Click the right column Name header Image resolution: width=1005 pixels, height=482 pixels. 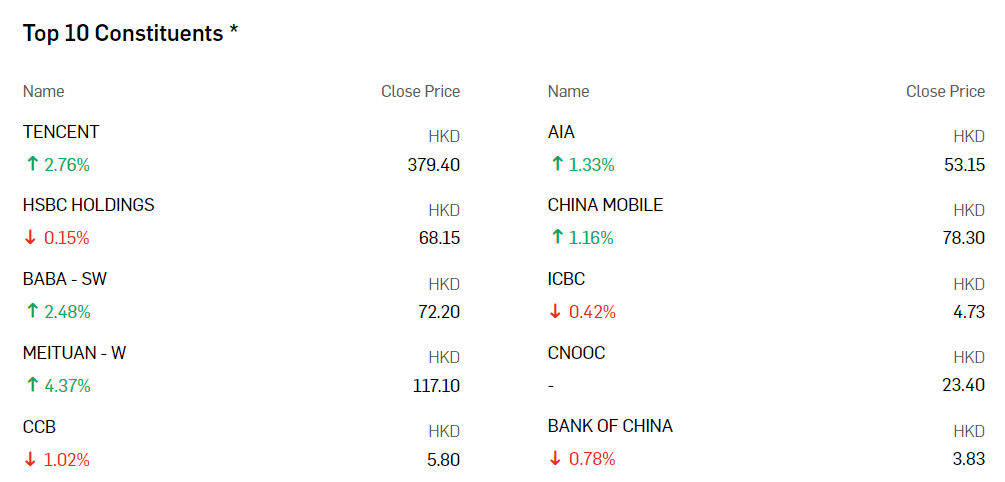point(569,92)
